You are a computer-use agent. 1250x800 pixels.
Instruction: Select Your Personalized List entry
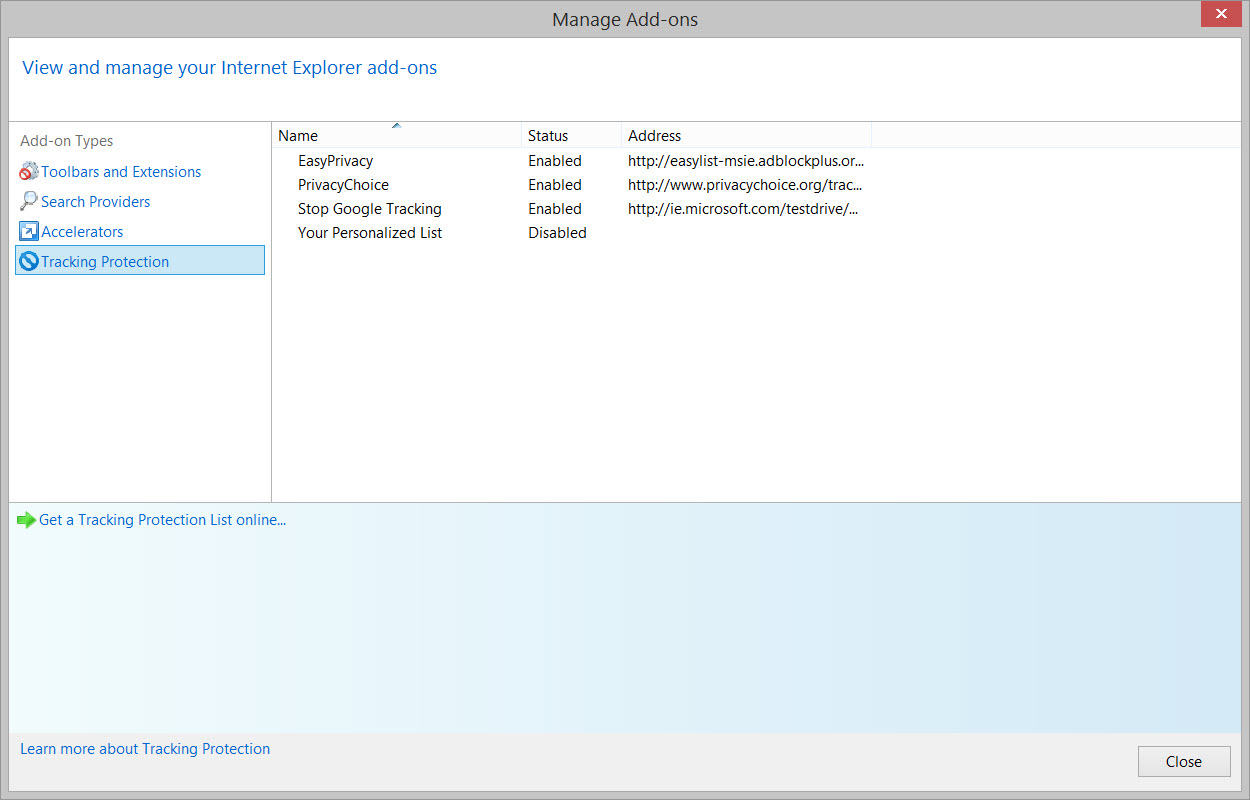370,233
